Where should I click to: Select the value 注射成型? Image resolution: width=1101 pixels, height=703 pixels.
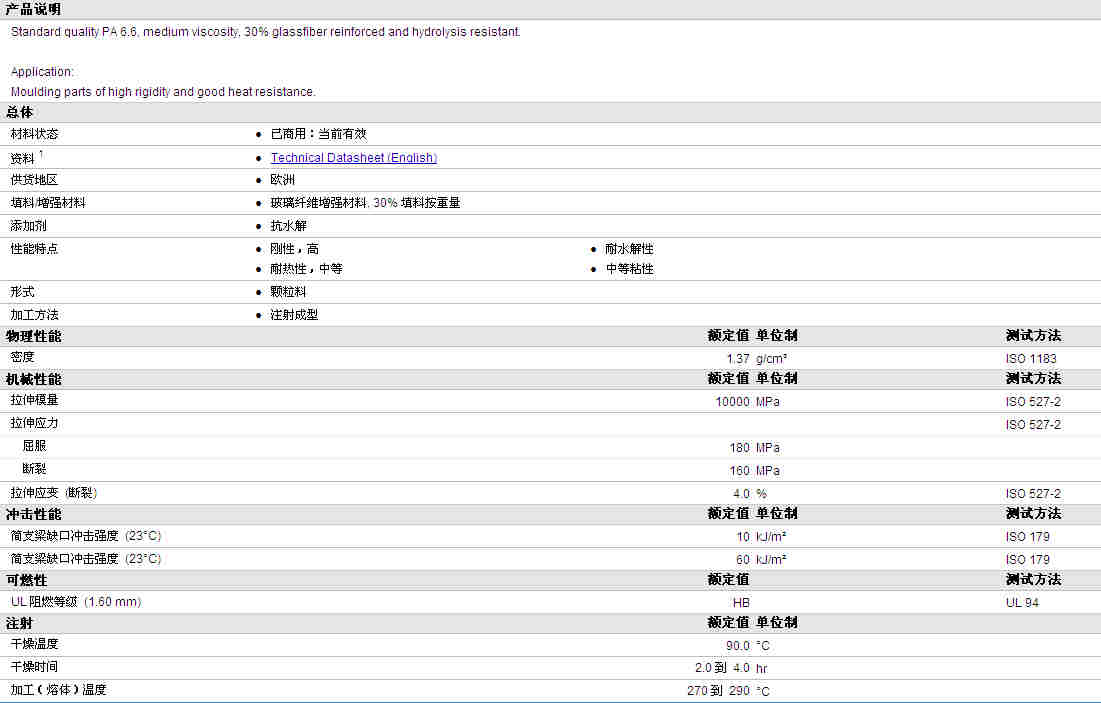(x=294, y=315)
